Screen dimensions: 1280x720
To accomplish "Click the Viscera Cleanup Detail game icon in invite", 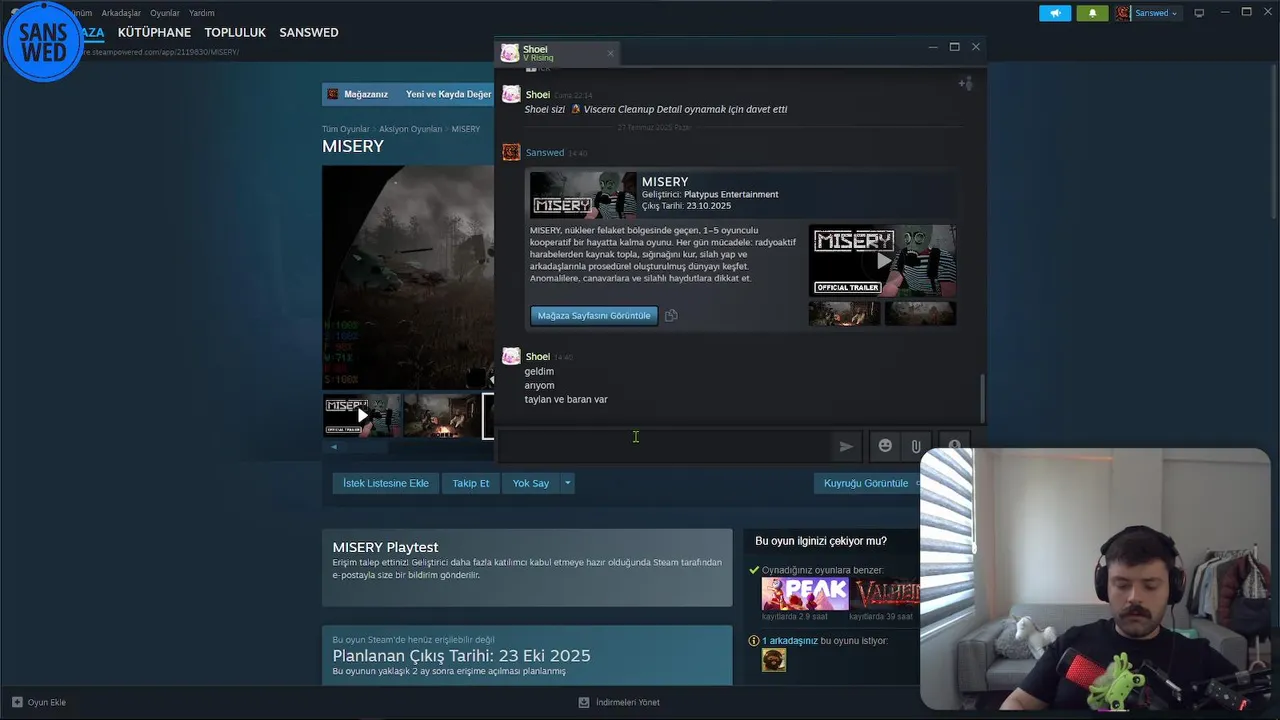I will (x=576, y=109).
